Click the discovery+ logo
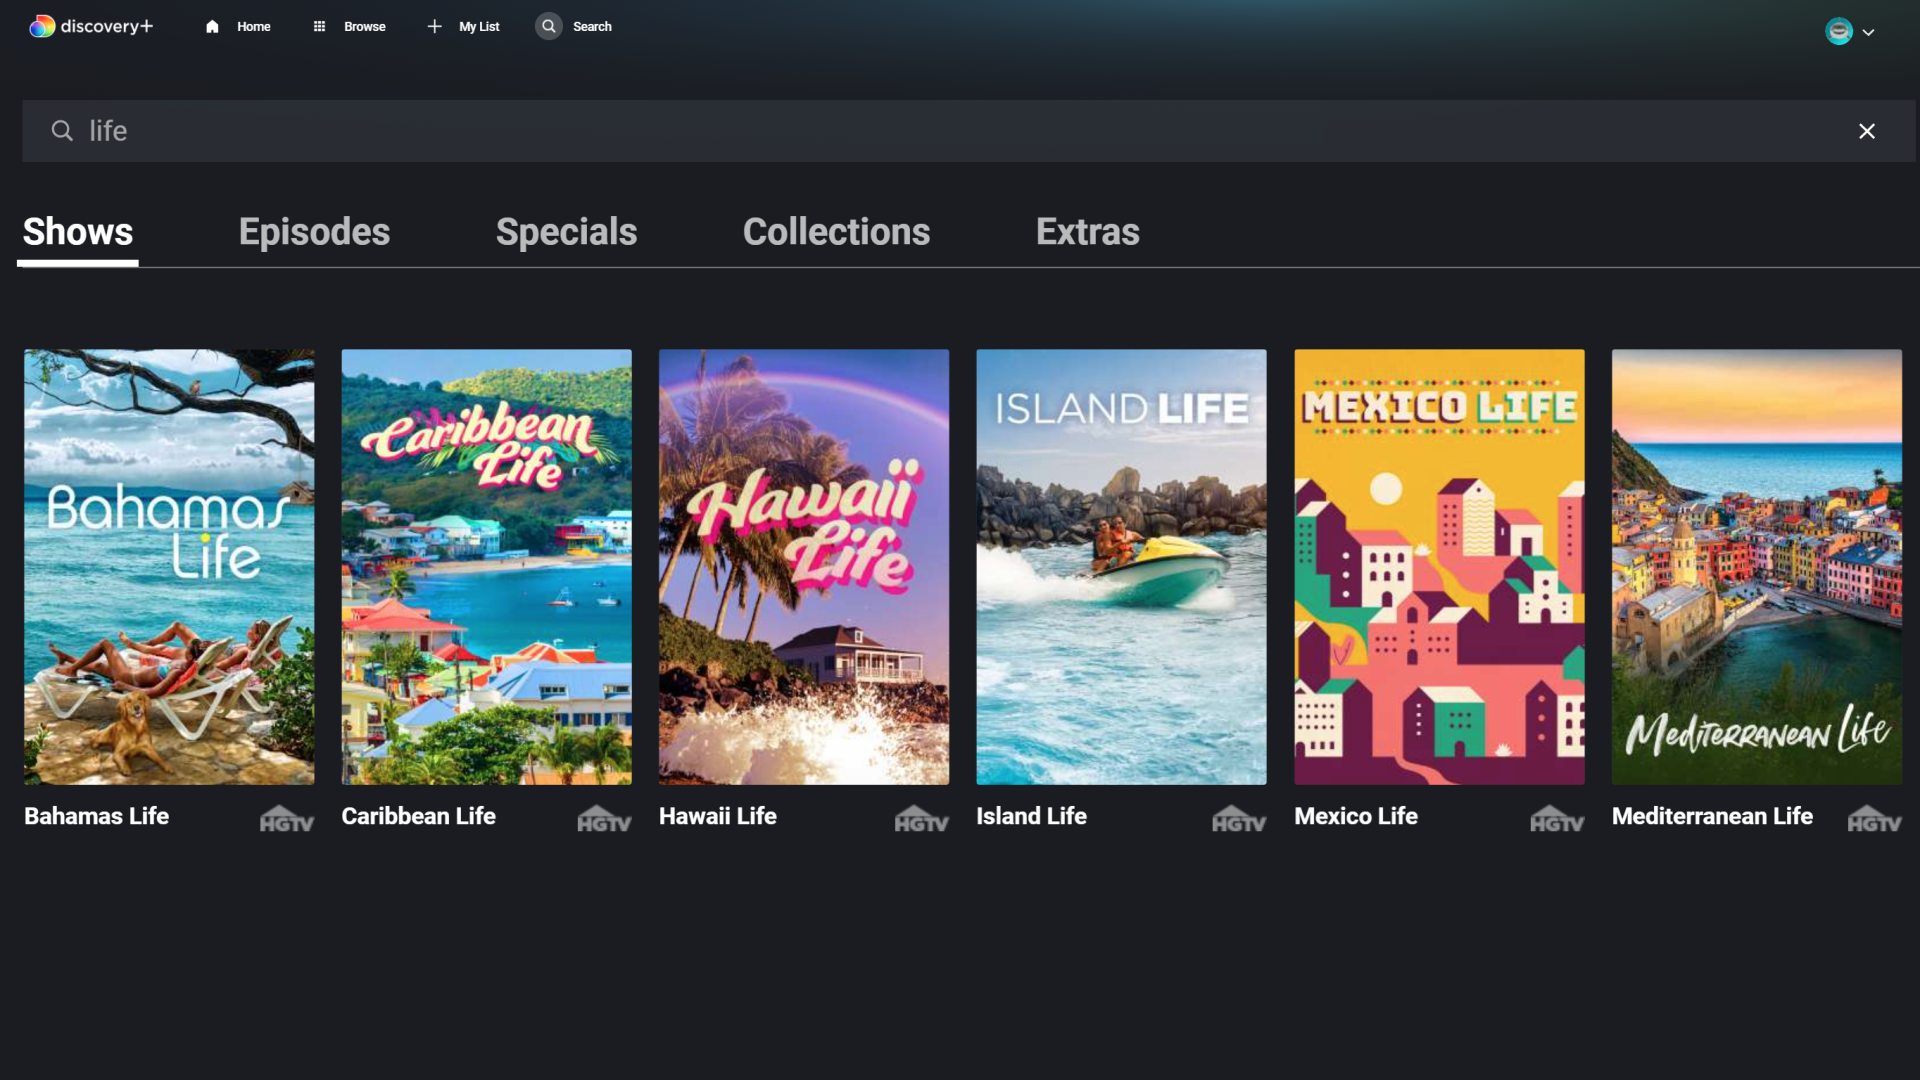This screenshot has height=1080, width=1920. (x=91, y=27)
